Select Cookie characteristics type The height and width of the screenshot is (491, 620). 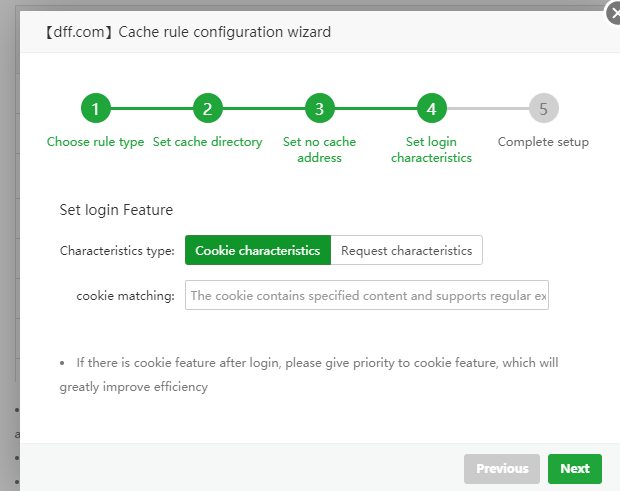point(257,250)
